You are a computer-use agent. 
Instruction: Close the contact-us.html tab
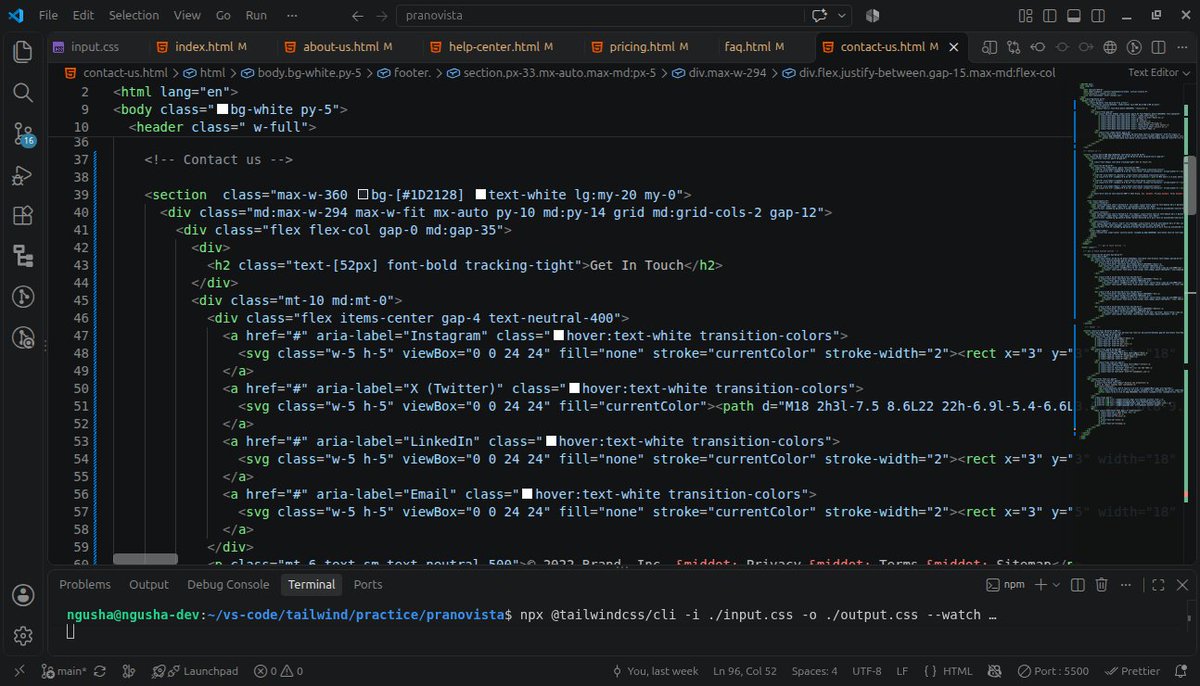954,47
